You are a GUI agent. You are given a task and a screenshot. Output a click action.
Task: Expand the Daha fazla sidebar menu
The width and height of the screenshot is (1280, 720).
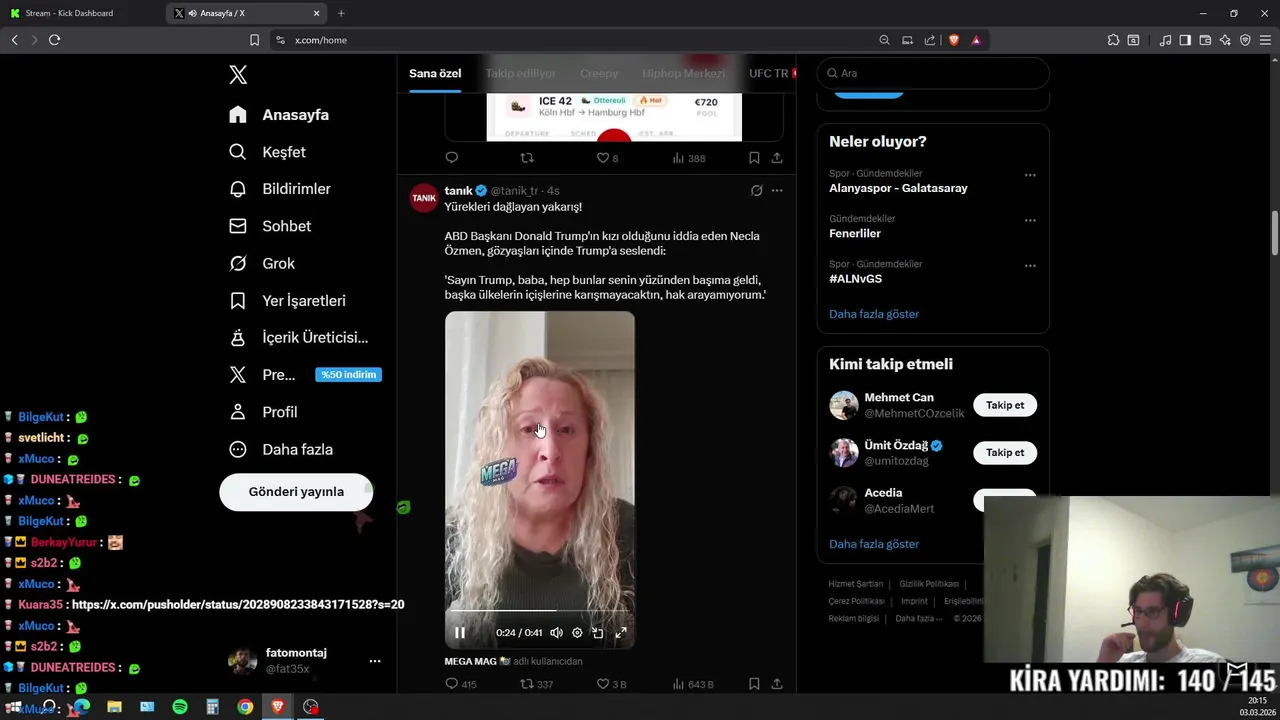[x=281, y=449]
